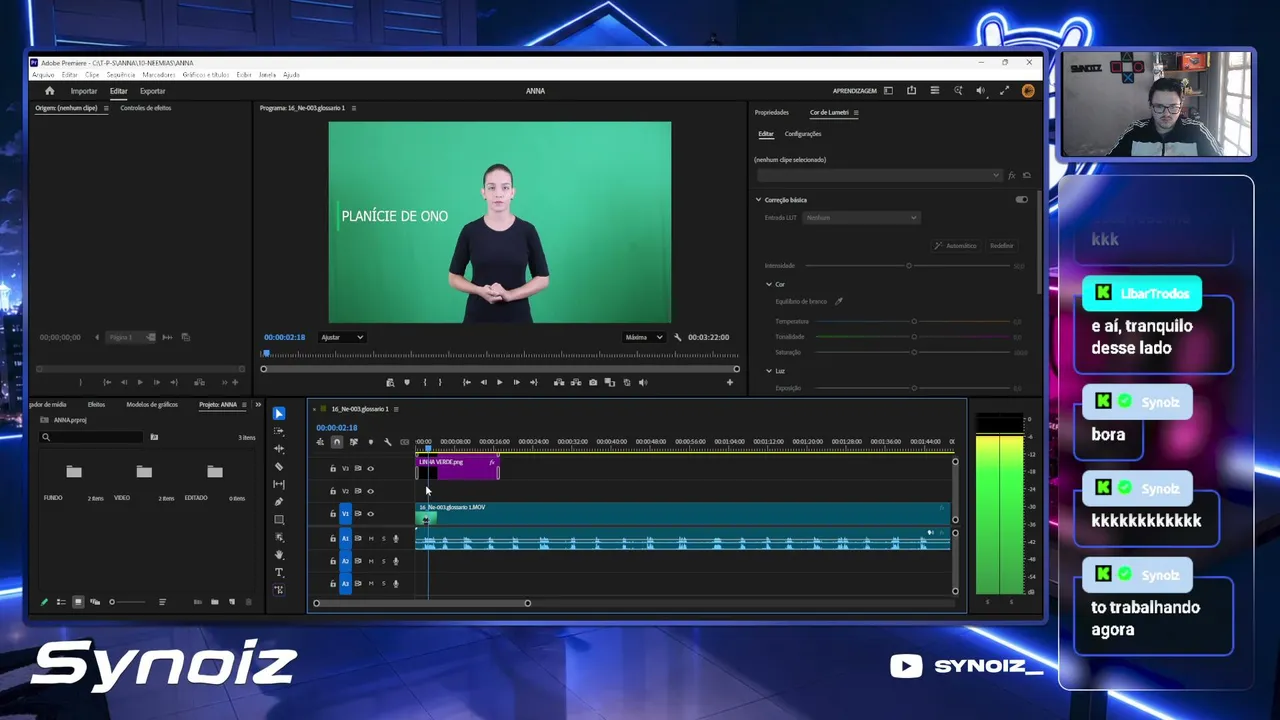The width and height of the screenshot is (1280, 720).
Task: Switch Project panel to list view
Action: click(x=61, y=602)
